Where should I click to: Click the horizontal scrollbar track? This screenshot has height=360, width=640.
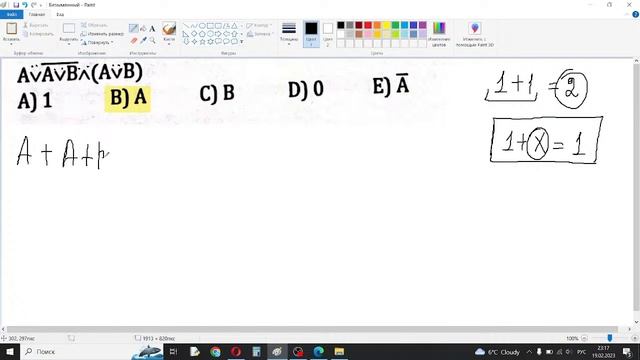tap(312, 329)
